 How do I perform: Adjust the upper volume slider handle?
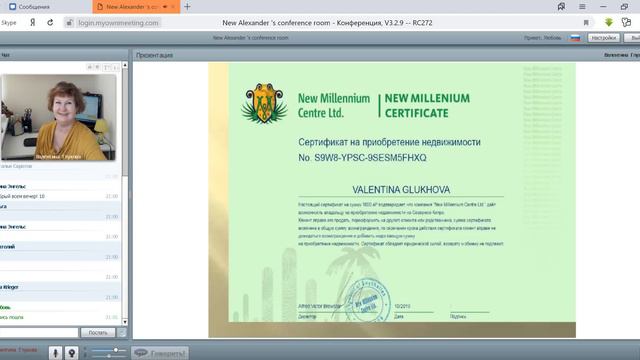point(116,350)
